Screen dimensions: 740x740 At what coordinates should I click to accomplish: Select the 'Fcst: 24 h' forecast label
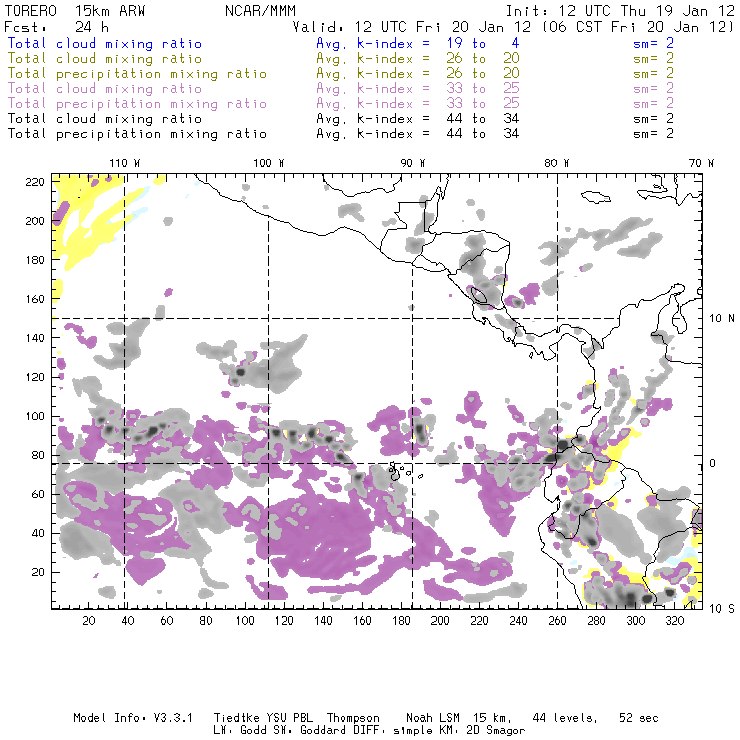[x=56, y=27]
